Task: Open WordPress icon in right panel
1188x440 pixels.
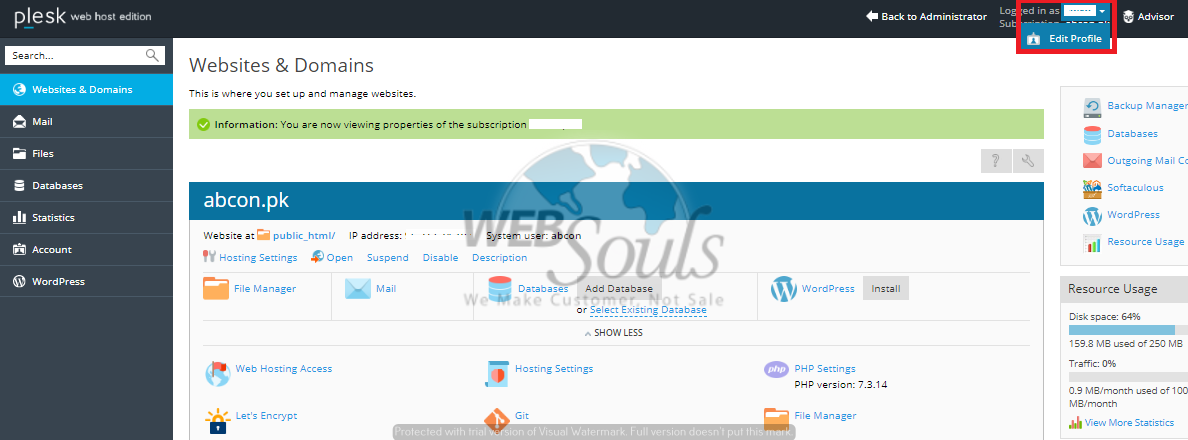Action: (1093, 216)
